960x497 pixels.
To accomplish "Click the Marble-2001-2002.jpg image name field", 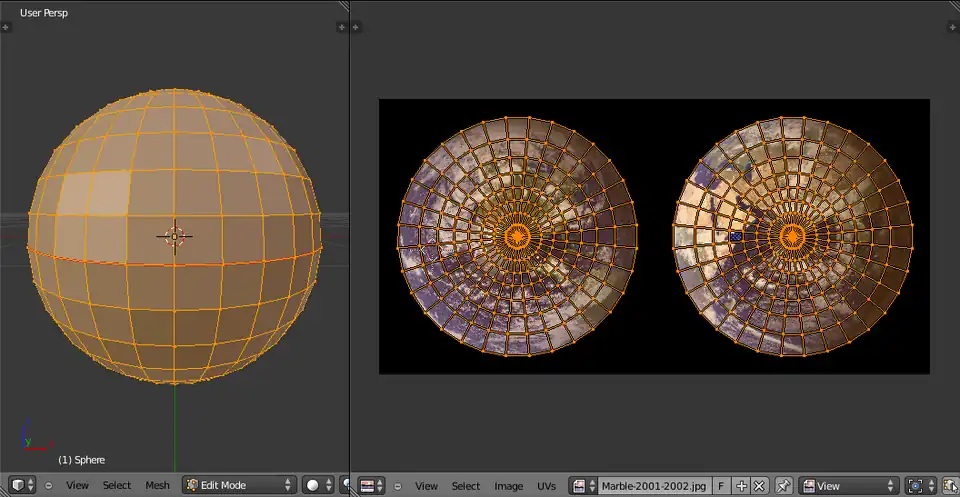I will (x=653, y=485).
